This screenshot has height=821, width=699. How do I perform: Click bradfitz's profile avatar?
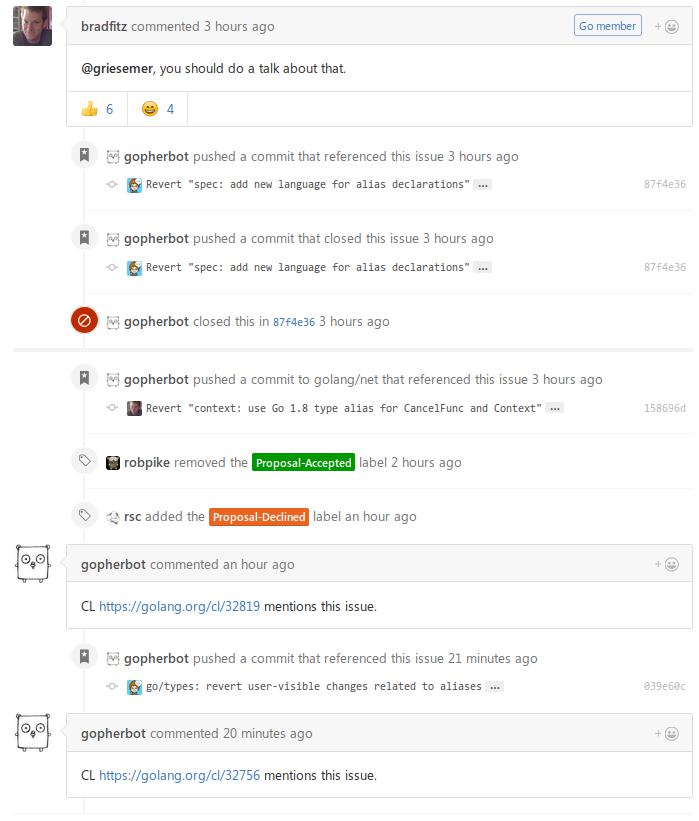click(x=32, y=25)
